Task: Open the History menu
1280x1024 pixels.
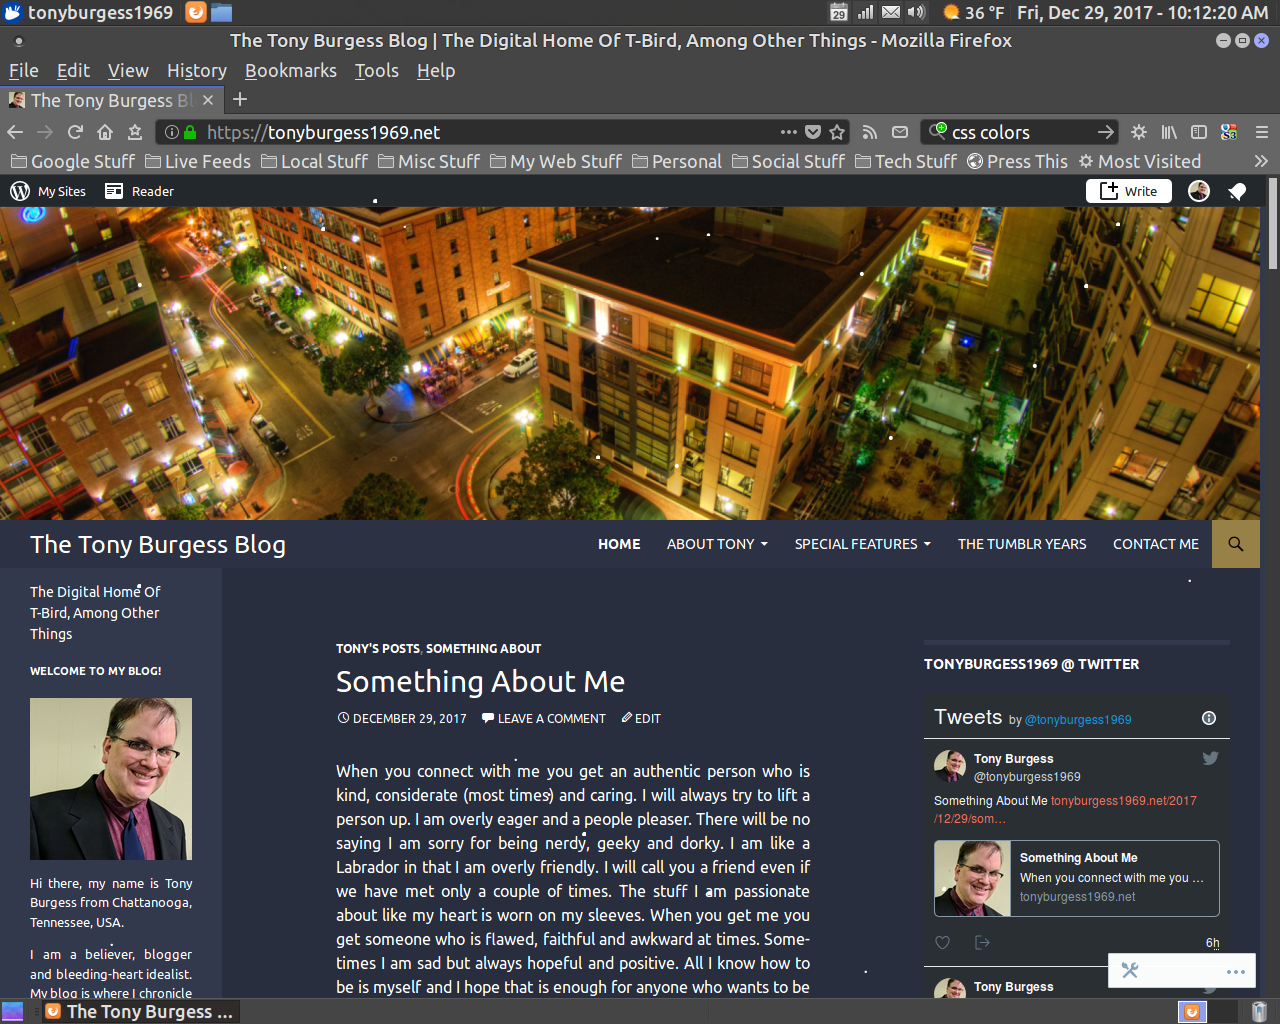Action: 196,71
